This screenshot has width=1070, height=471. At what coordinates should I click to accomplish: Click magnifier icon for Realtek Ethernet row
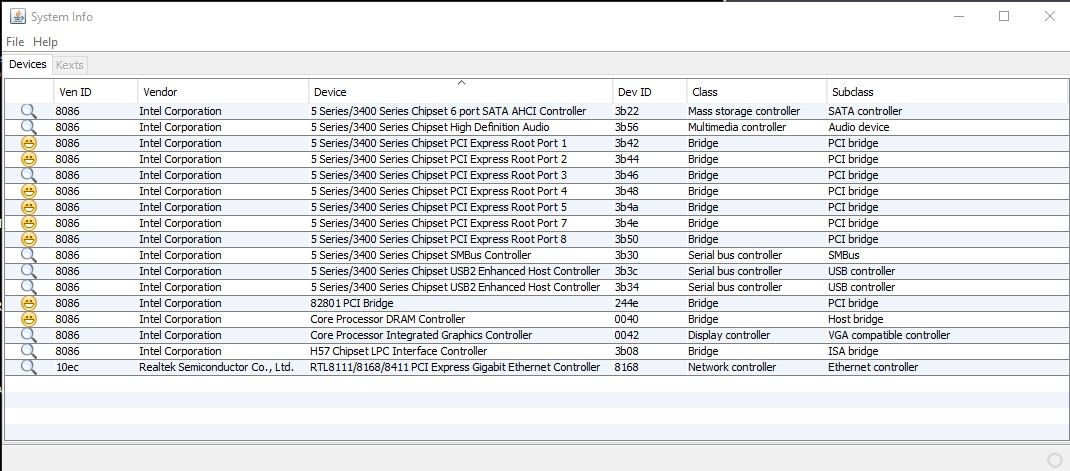28,367
